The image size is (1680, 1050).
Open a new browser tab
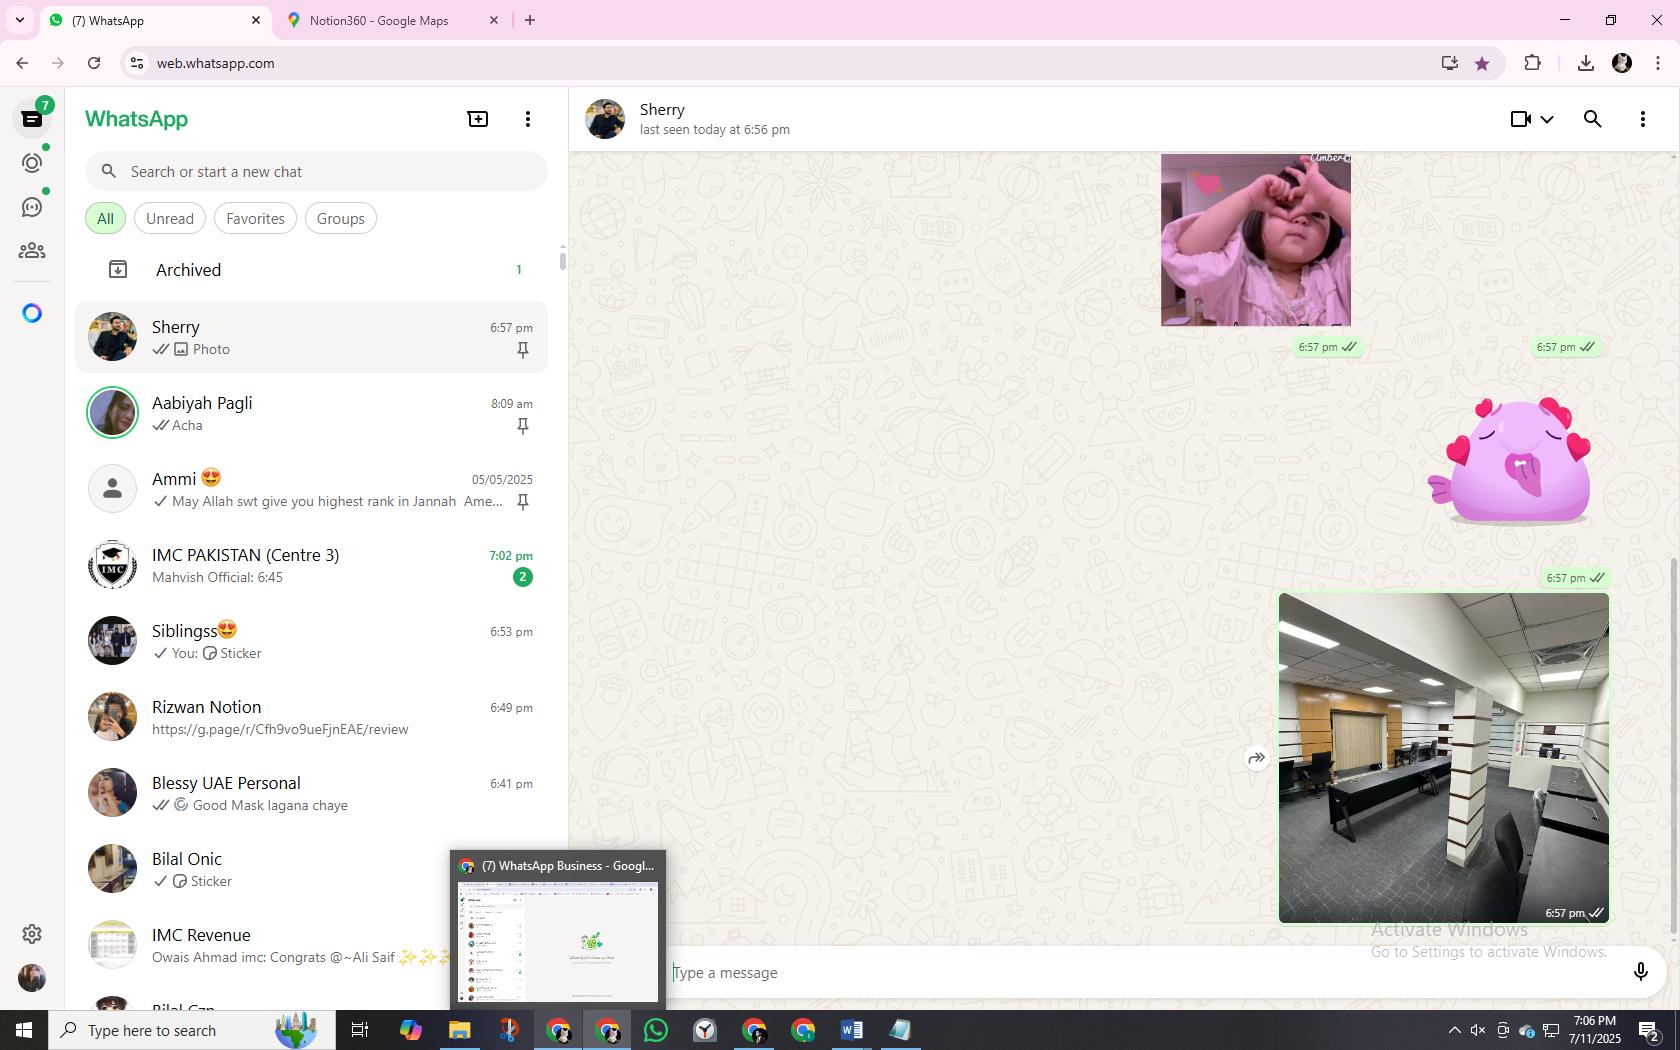point(530,20)
